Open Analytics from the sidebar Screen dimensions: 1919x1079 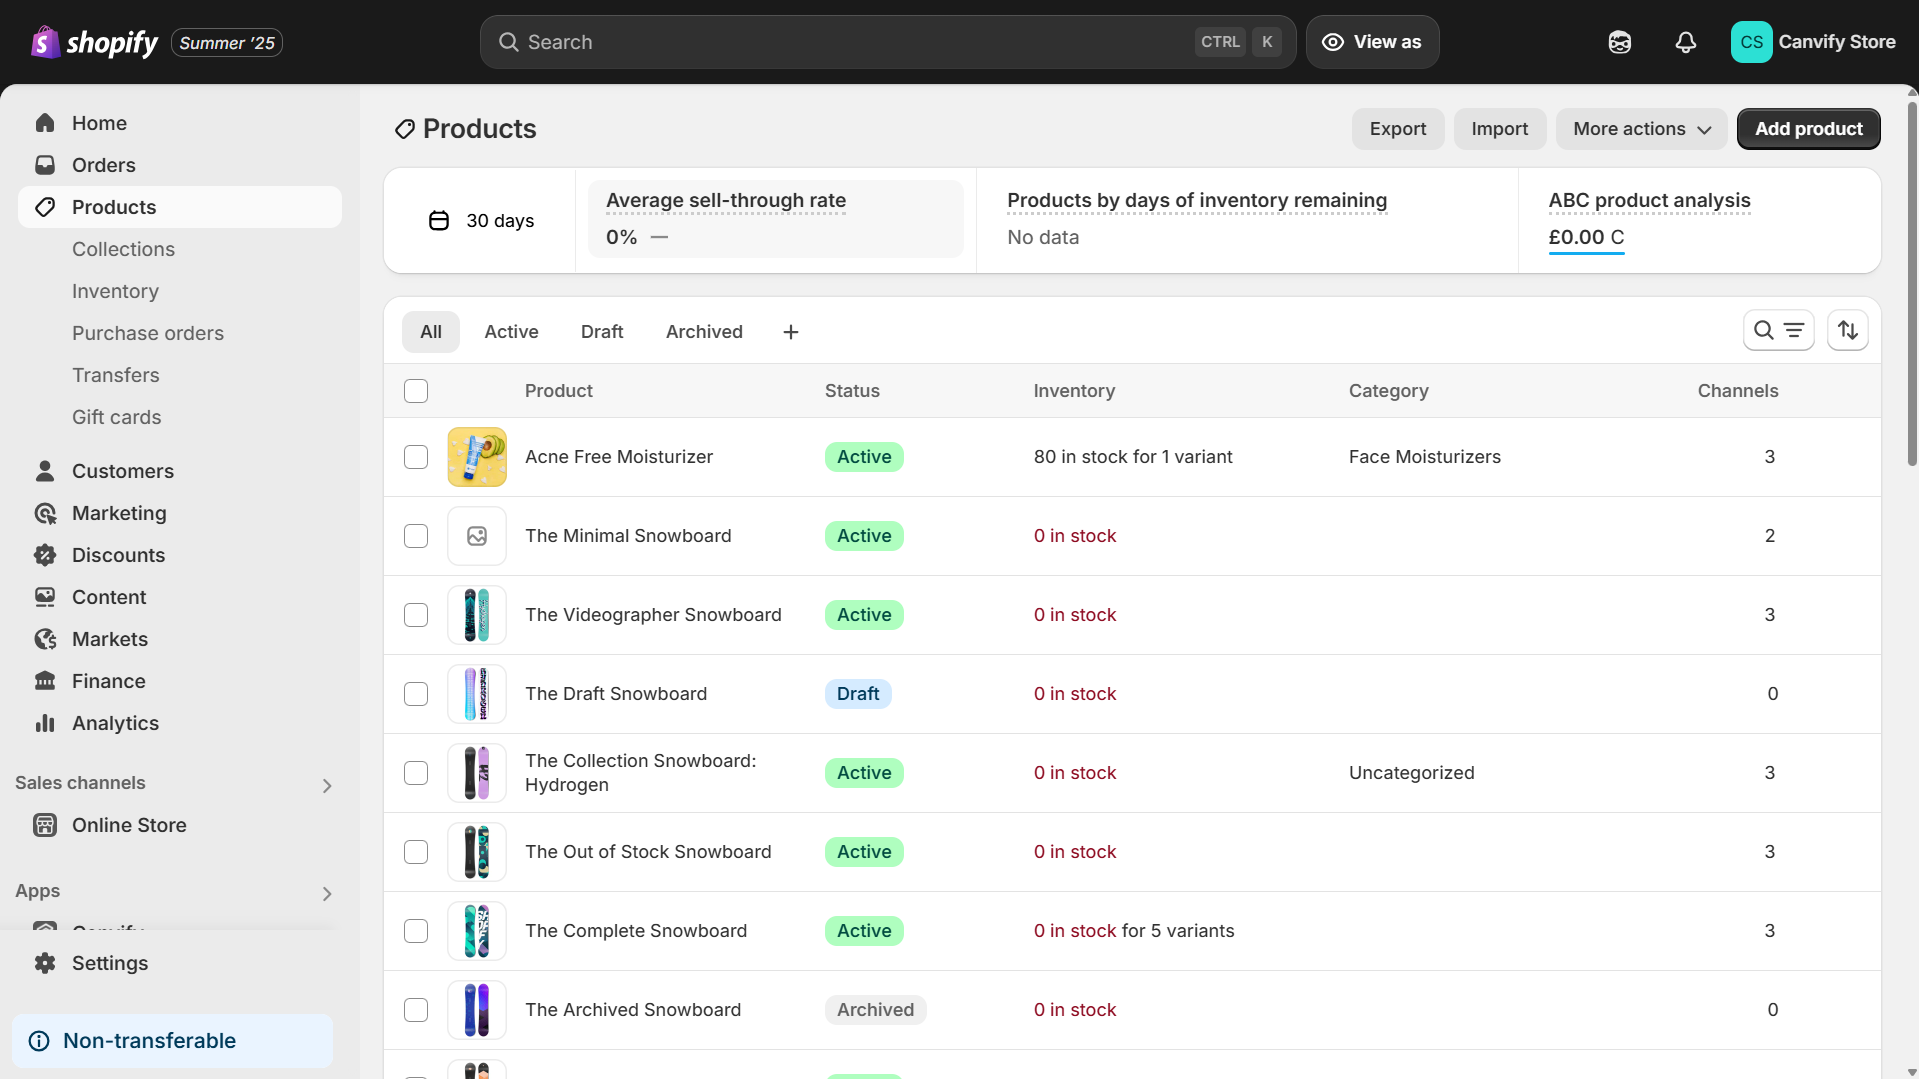coord(115,723)
